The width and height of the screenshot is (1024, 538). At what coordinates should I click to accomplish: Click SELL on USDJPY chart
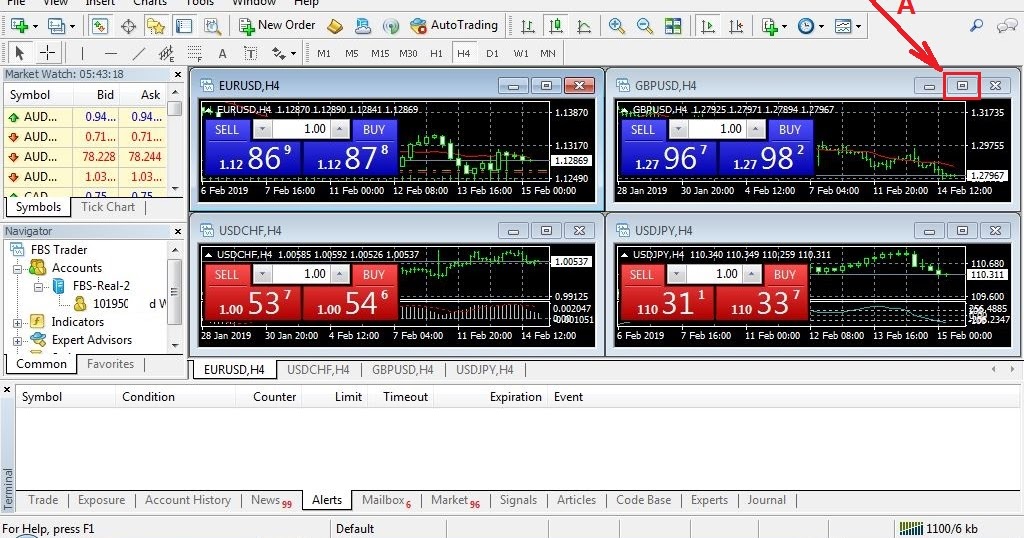tap(641, 275)
